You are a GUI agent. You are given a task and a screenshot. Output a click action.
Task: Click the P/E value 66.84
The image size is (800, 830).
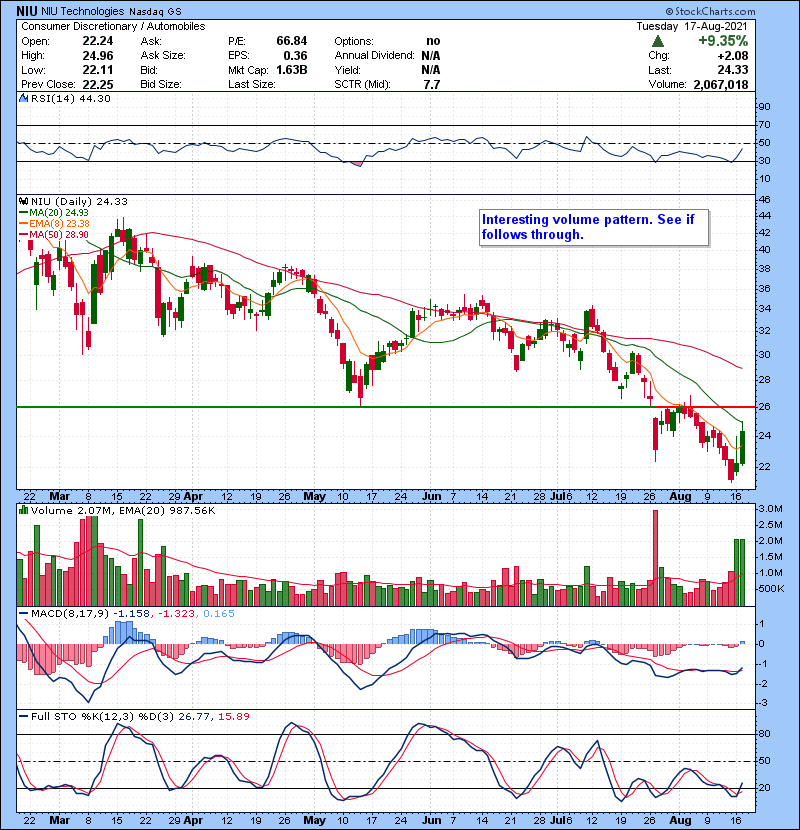(x=292, y=41)
